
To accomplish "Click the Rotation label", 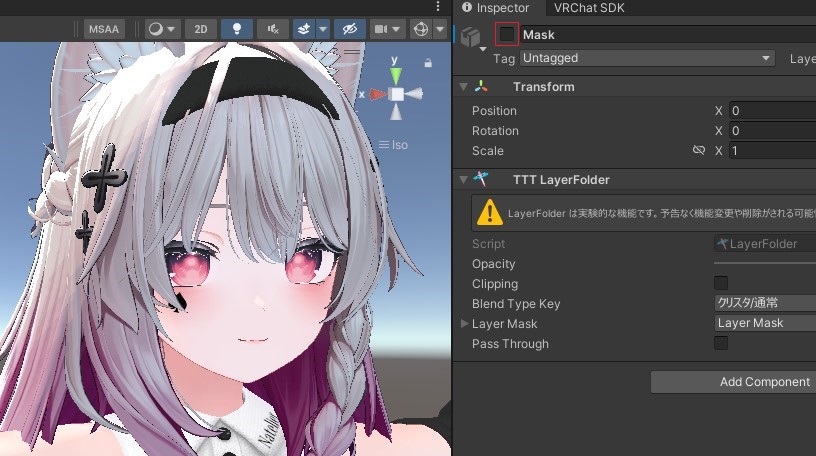I will tap(495, 131).
